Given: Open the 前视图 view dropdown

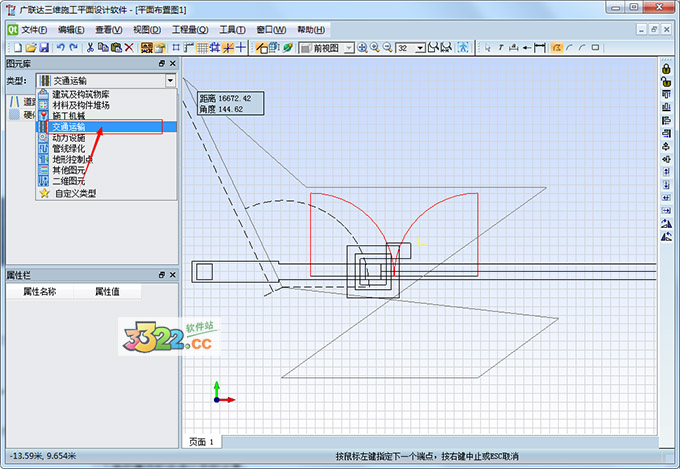Looking at the screenshot, I should click(x=347, y=47).
